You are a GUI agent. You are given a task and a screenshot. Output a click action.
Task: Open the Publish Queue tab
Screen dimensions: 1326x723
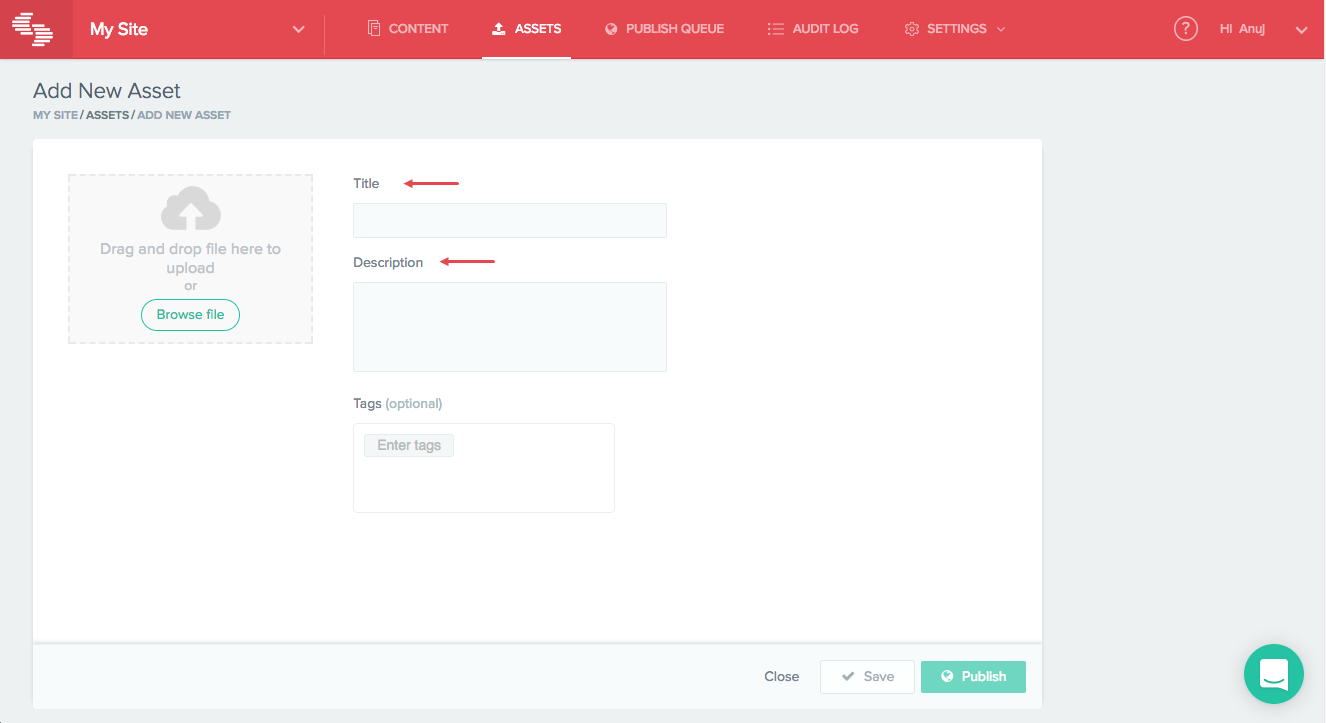664,29
